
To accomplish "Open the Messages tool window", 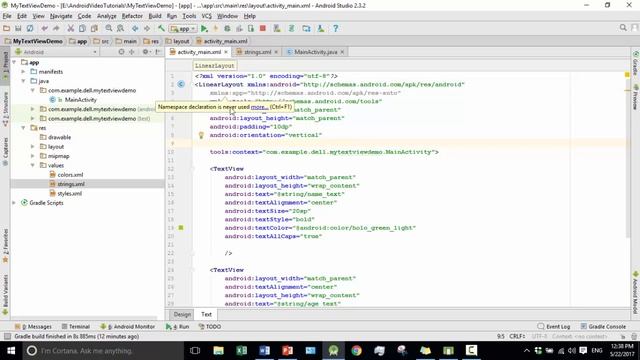I will pos(33,327).
